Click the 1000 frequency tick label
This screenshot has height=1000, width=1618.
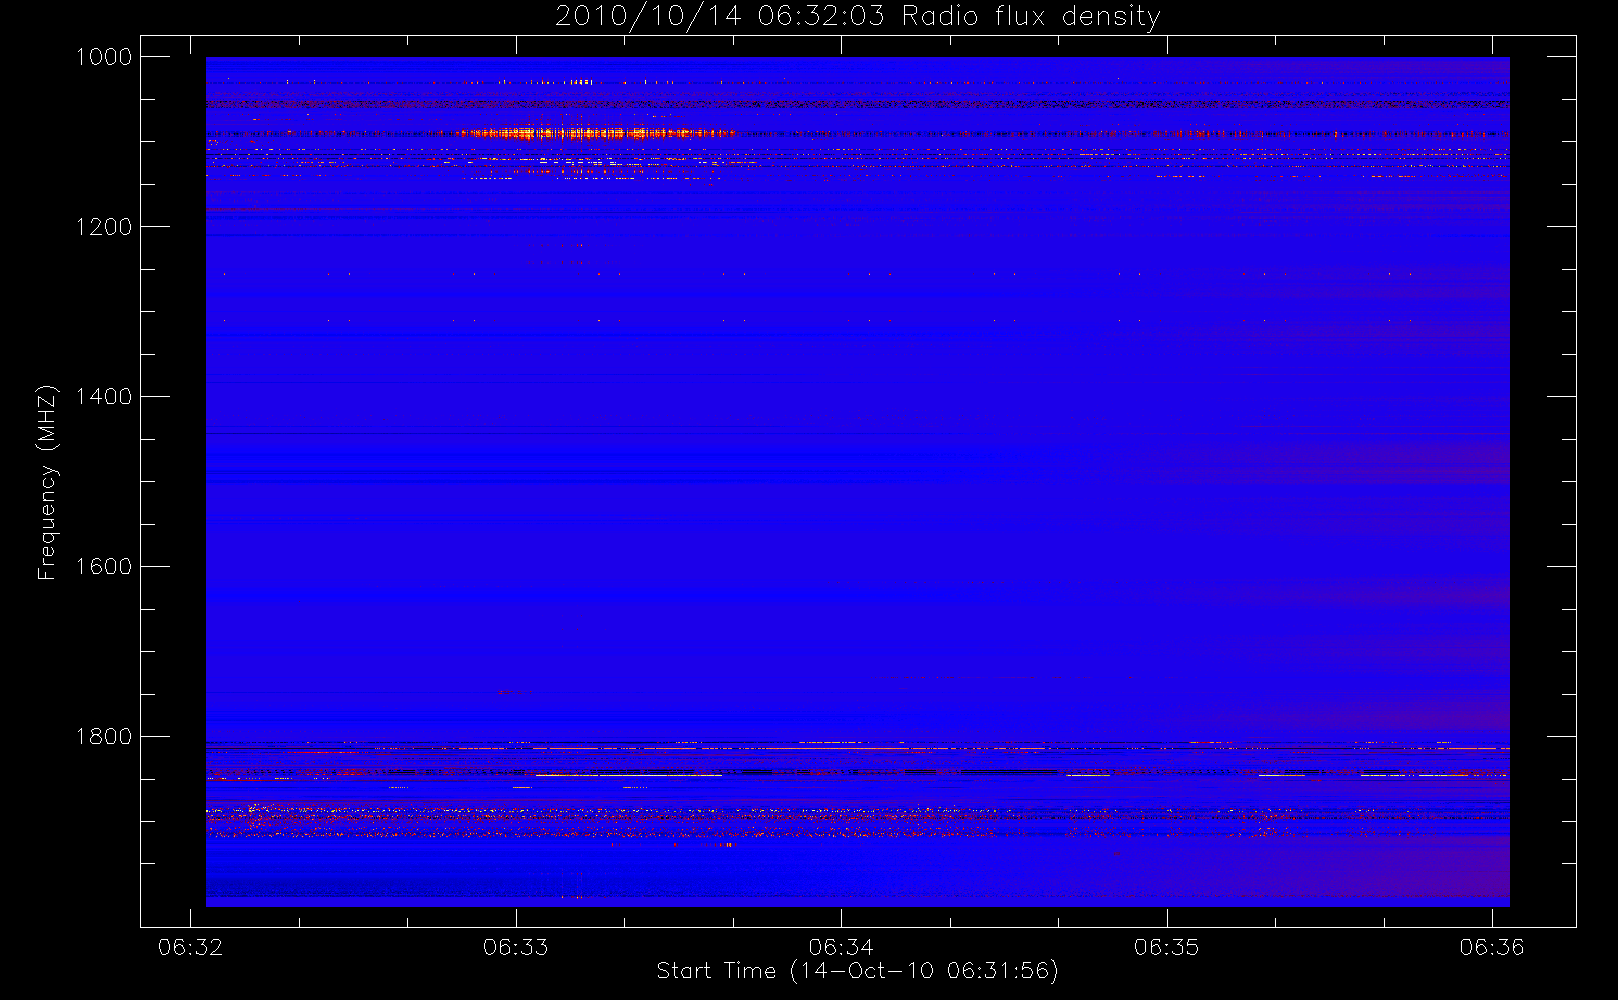pos(104,57)
